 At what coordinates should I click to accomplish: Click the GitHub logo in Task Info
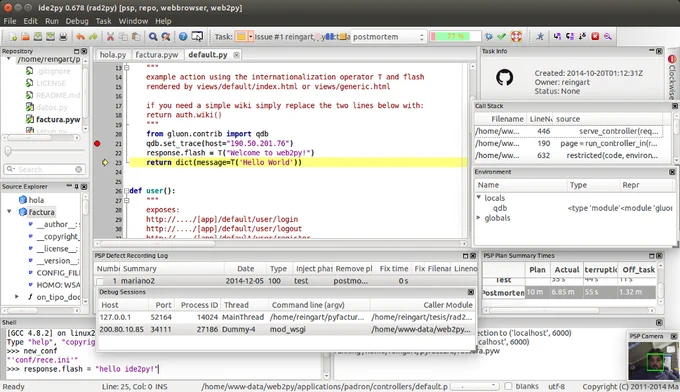[504, 78]
